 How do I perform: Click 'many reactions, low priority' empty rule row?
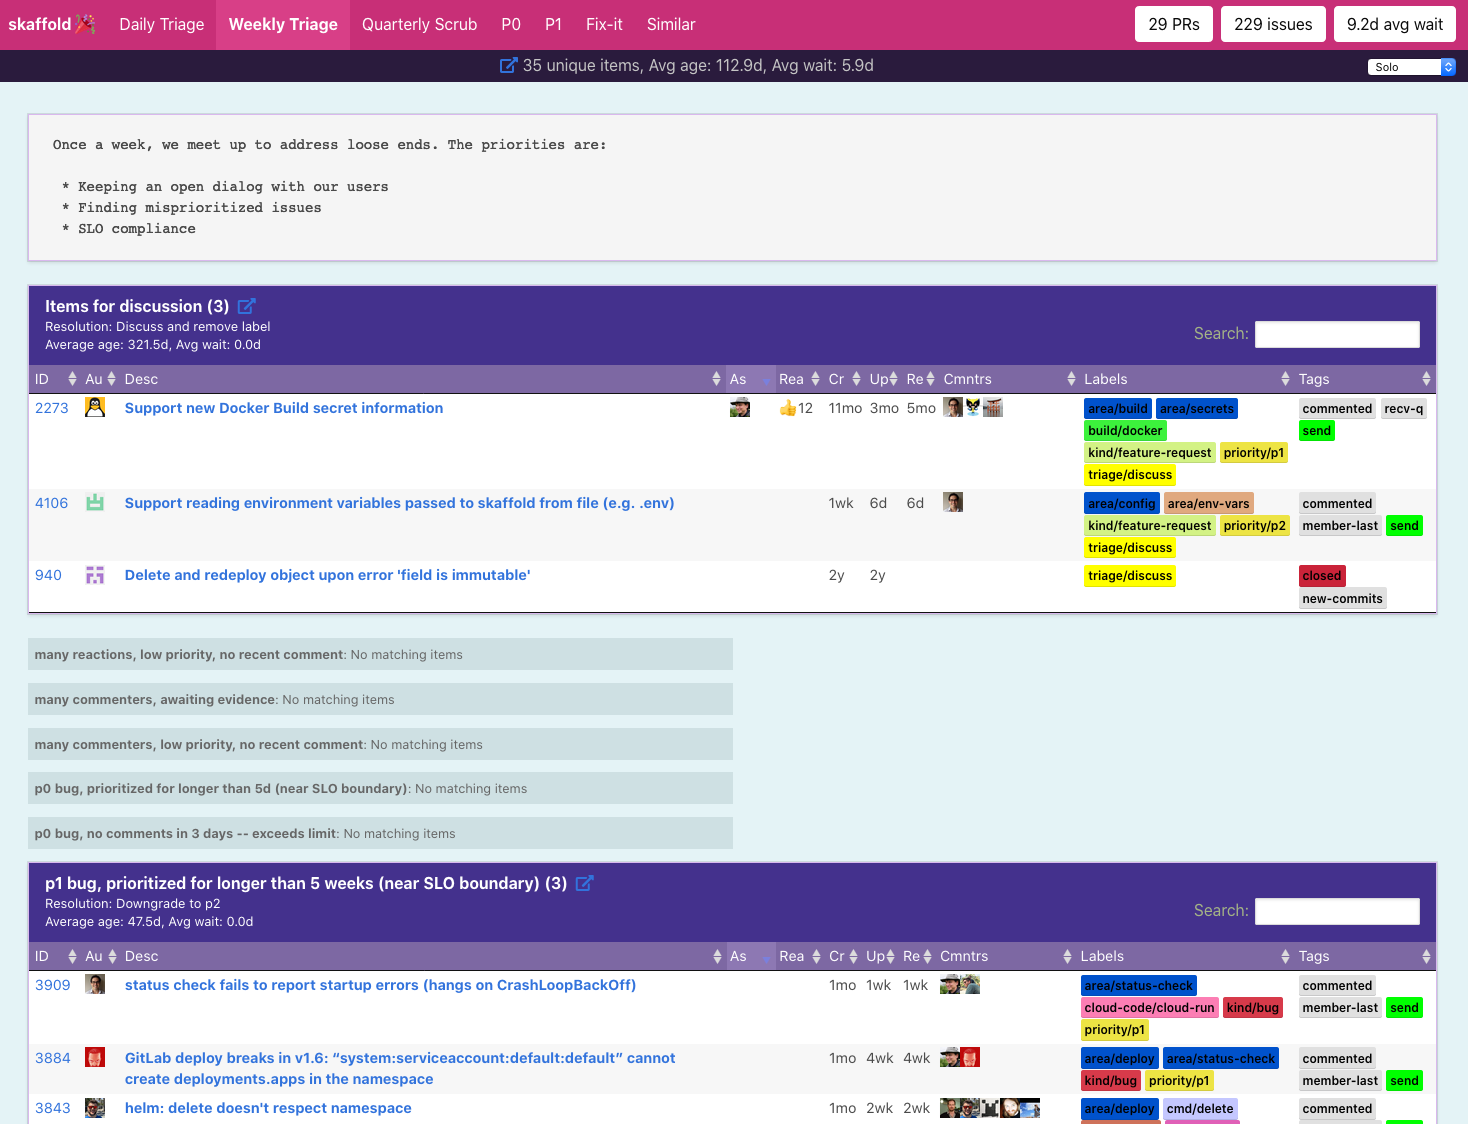click(x=380, y=654)
